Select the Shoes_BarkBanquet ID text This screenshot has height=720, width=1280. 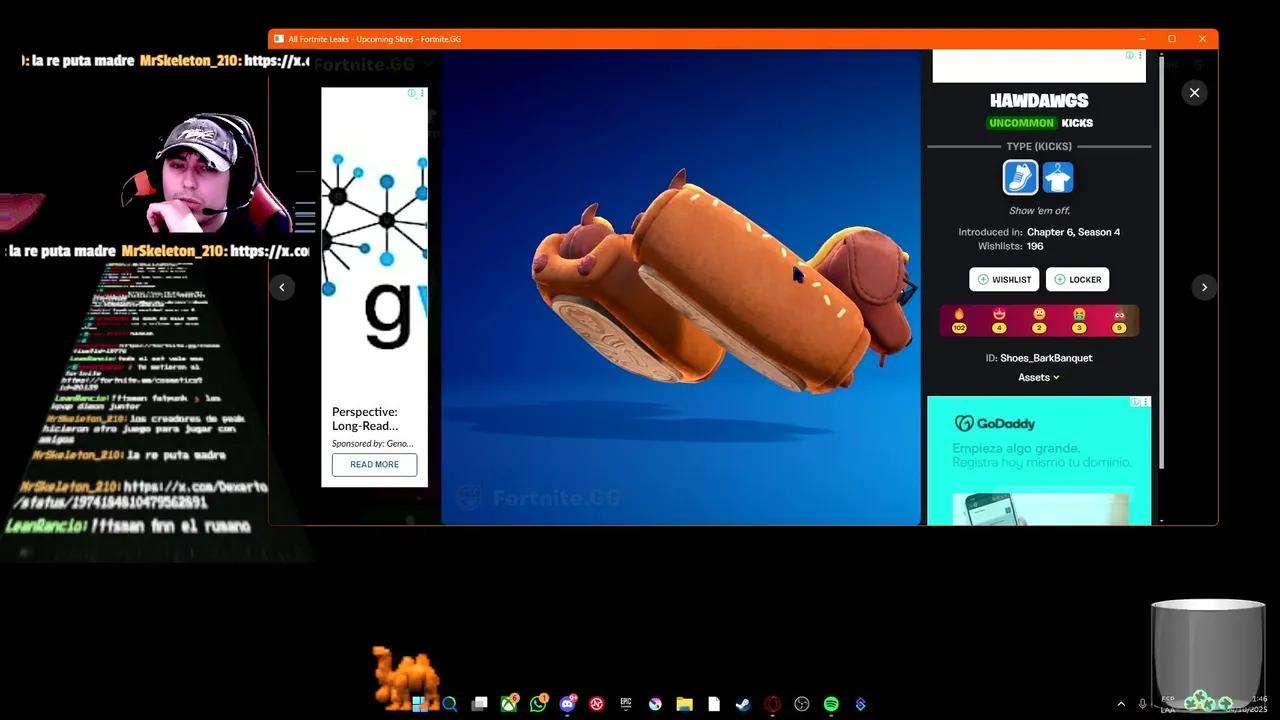1046,358
